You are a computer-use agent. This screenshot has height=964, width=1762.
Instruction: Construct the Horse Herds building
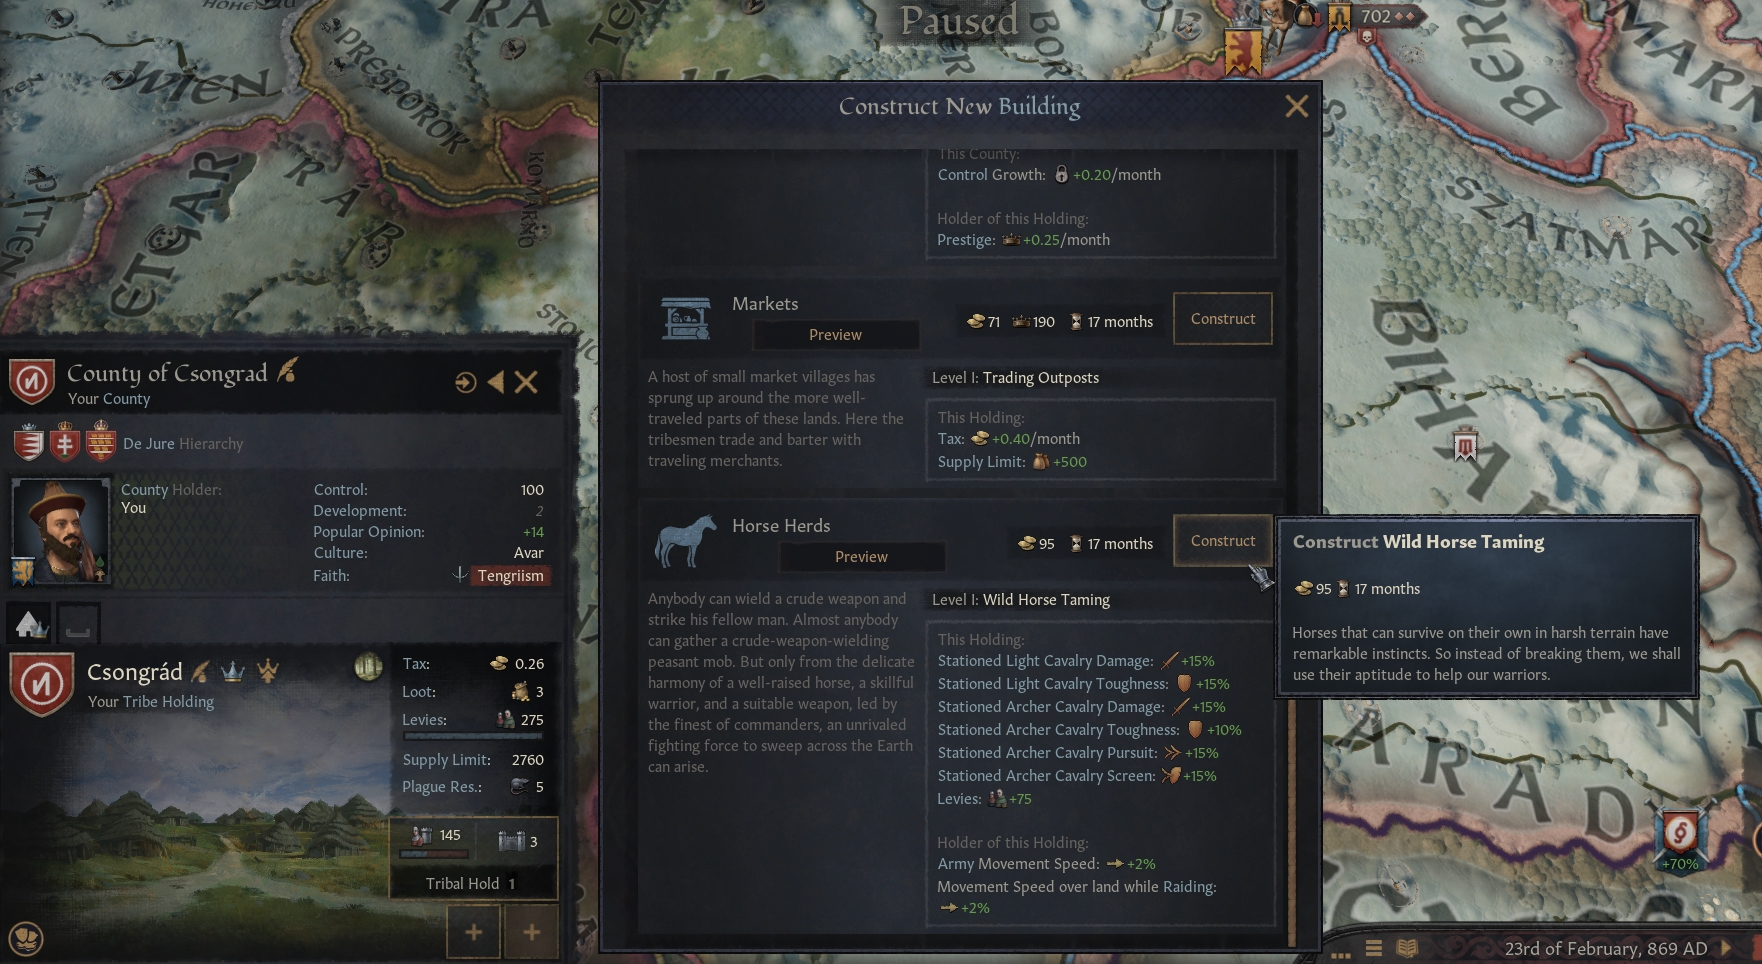(1222, 541)
